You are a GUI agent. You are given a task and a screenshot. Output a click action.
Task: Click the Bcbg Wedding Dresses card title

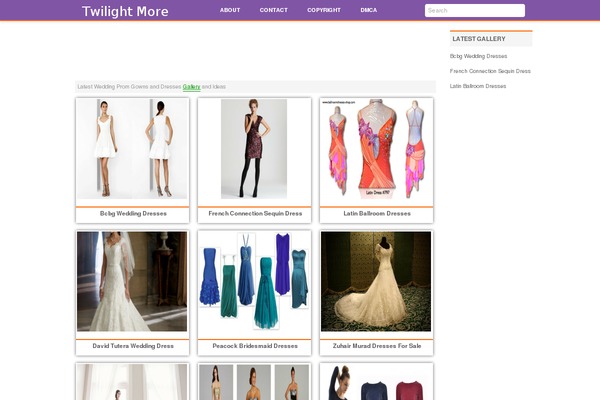pos(133,214)
